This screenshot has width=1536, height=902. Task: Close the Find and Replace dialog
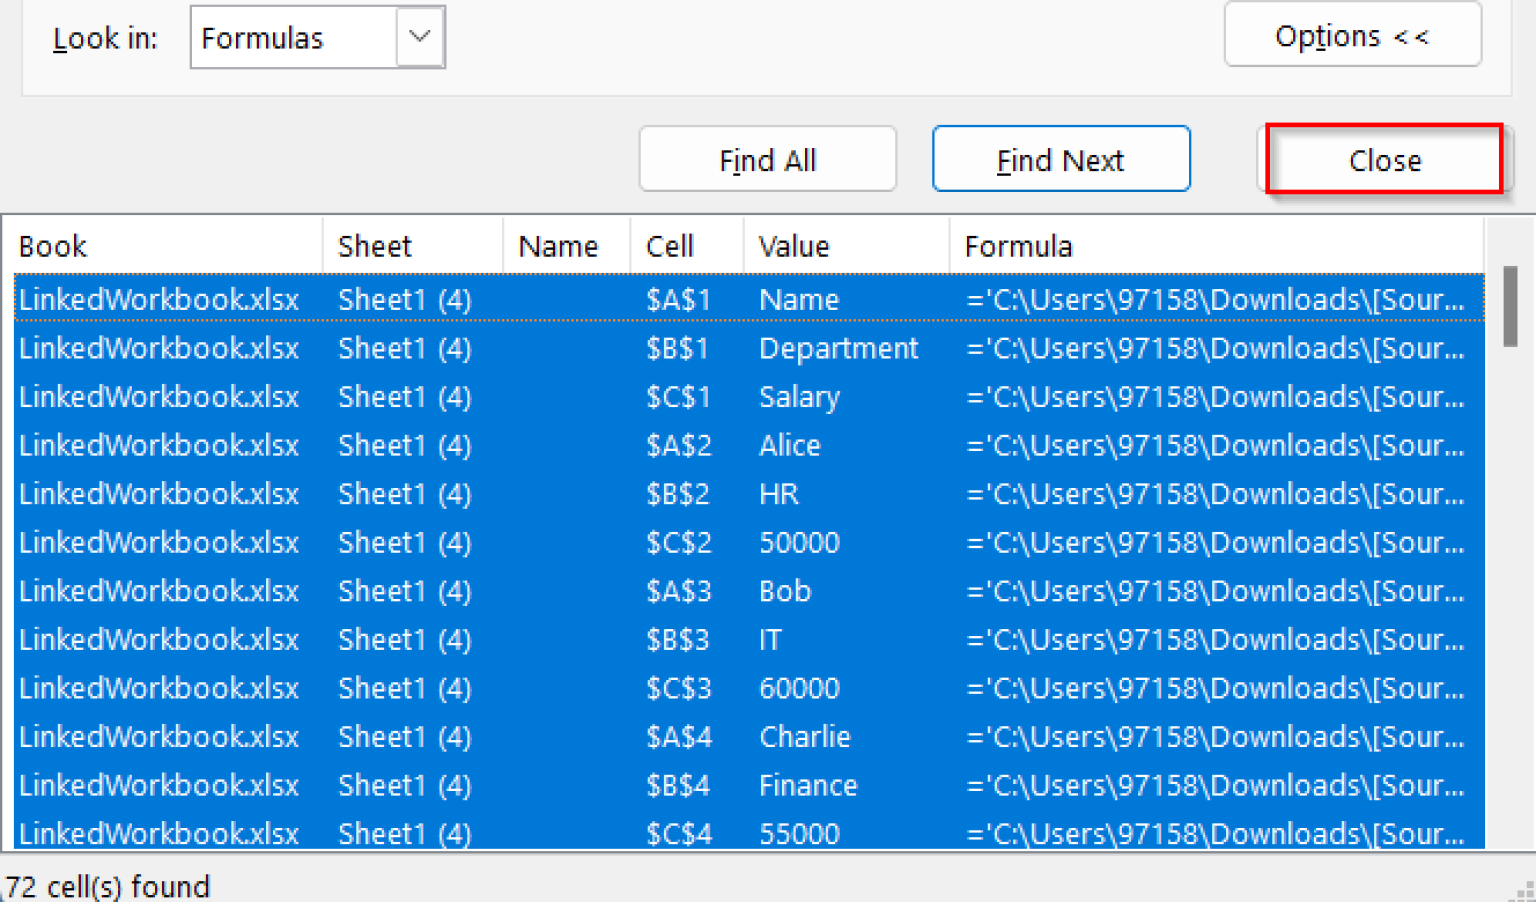1384,159
